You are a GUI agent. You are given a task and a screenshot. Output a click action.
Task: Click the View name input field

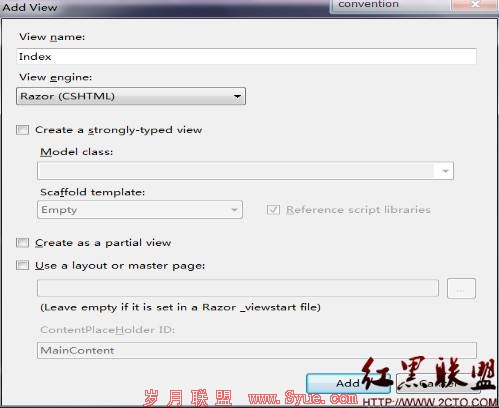pyautogui.click(x=246, y=56)
